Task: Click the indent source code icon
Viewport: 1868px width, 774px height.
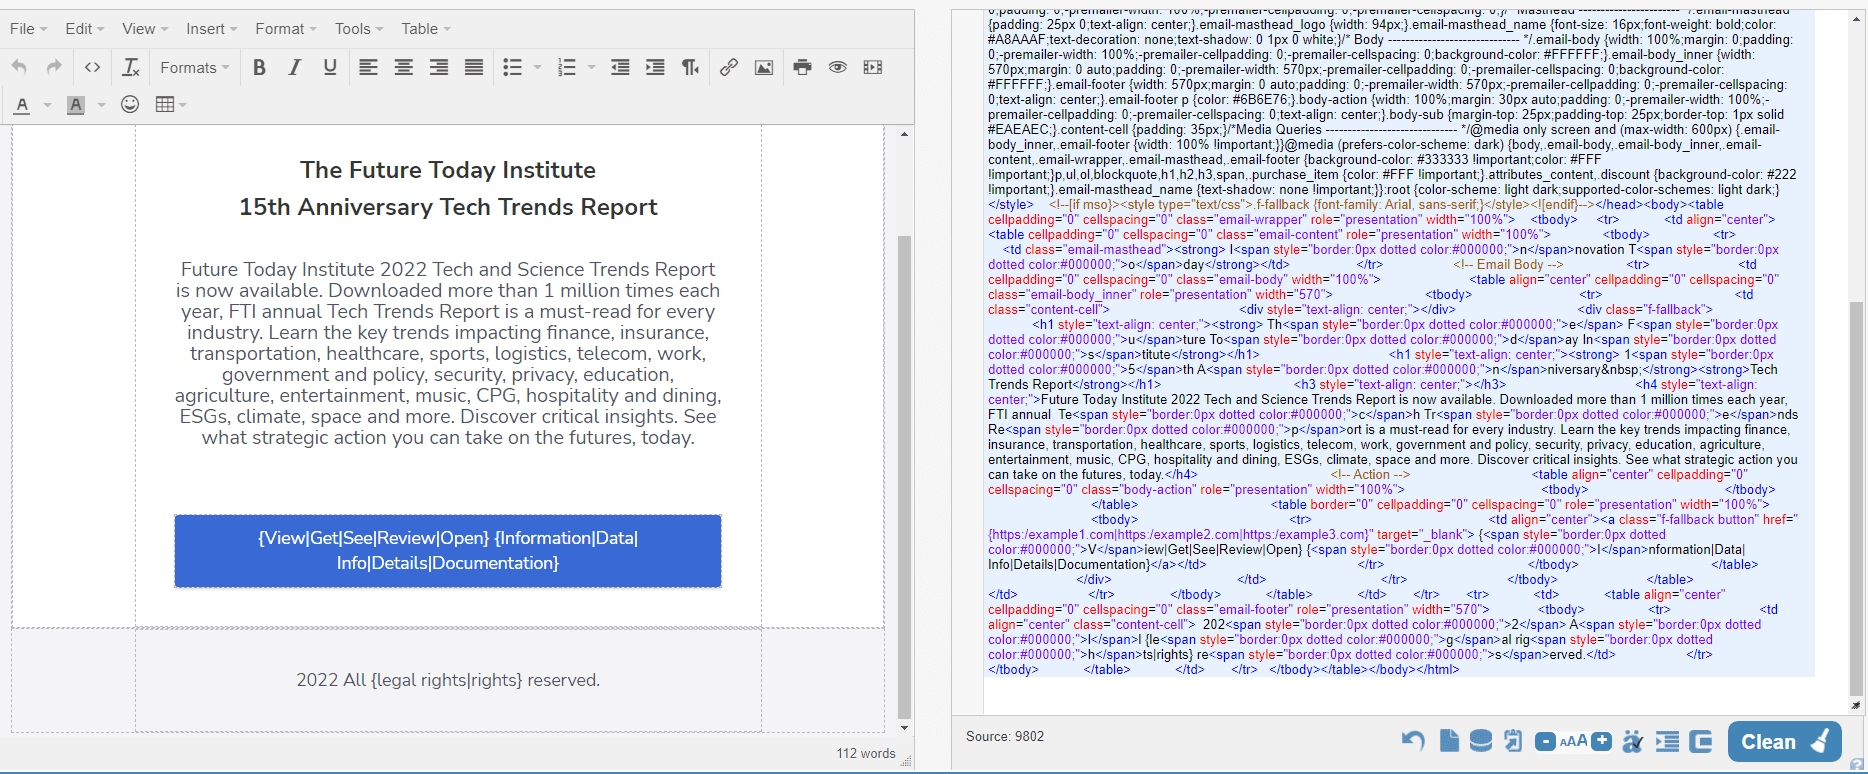Action: [x=1667, y=741]
